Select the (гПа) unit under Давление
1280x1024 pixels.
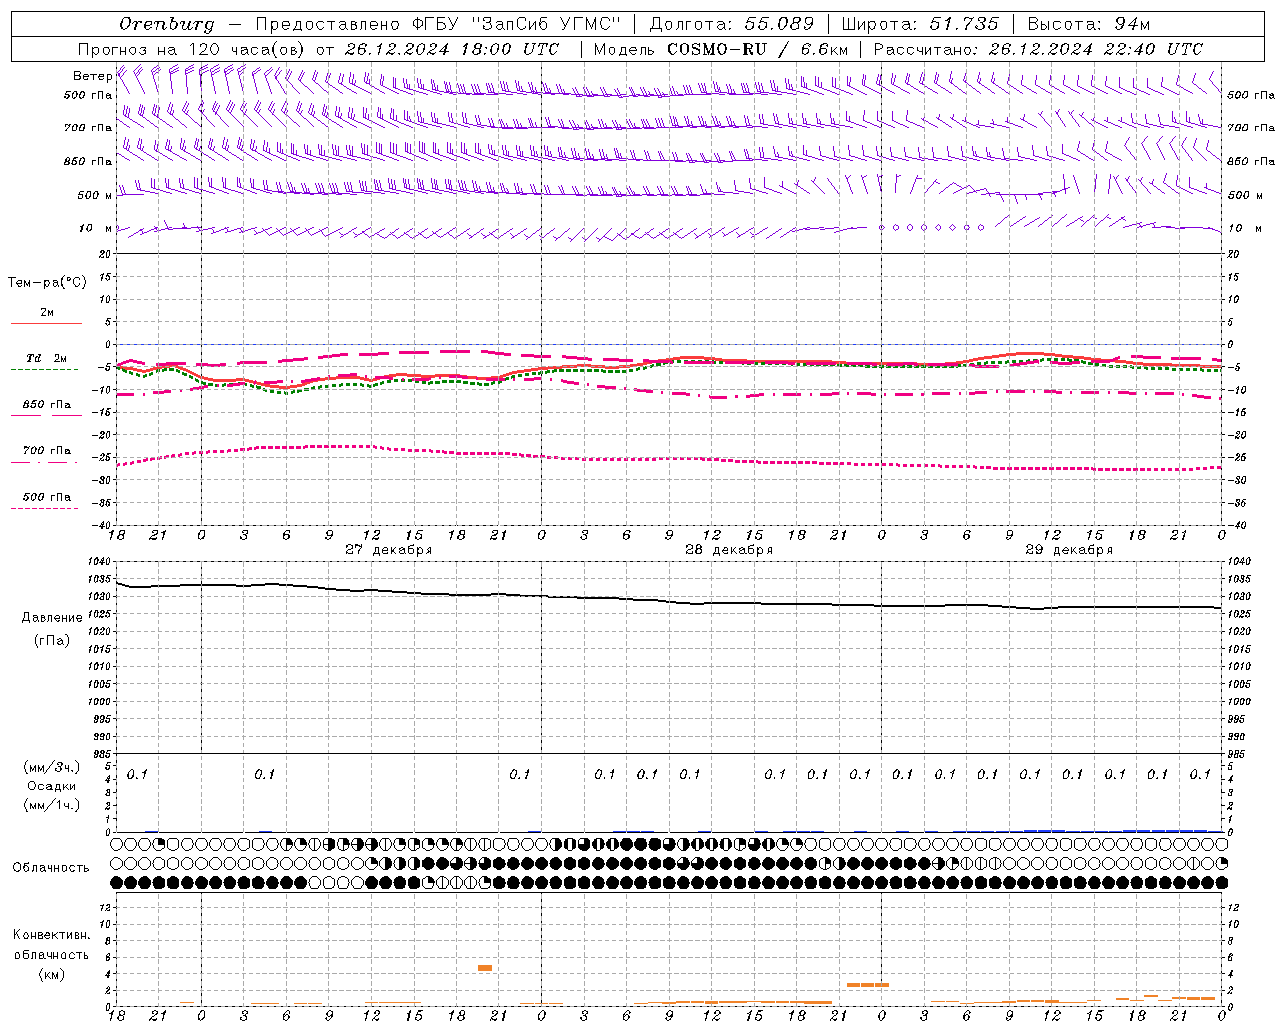click(52, 641)
